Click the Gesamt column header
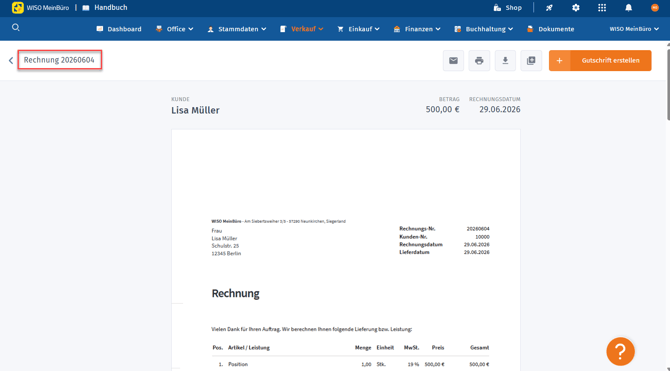The image size is (670, 371). (x=479, y=347)
